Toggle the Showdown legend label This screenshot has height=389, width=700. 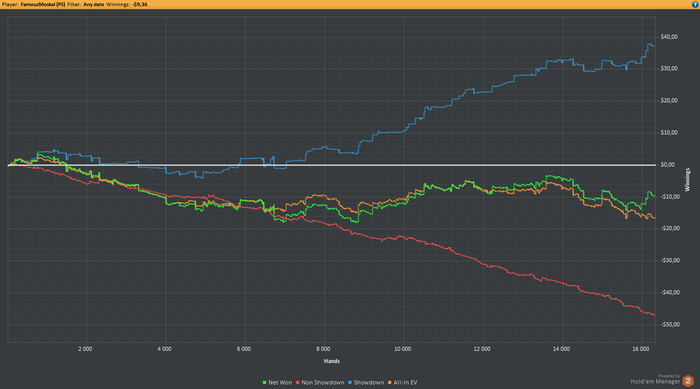(x=369, y=383)
